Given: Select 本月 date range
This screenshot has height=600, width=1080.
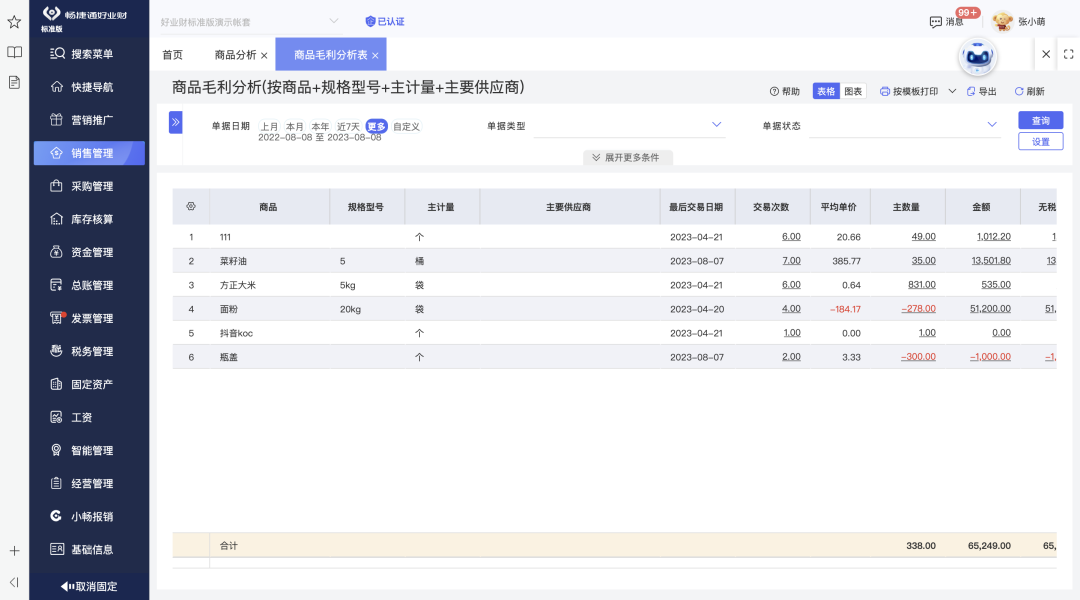Looking at the screenshot, I should pos(294,127).
